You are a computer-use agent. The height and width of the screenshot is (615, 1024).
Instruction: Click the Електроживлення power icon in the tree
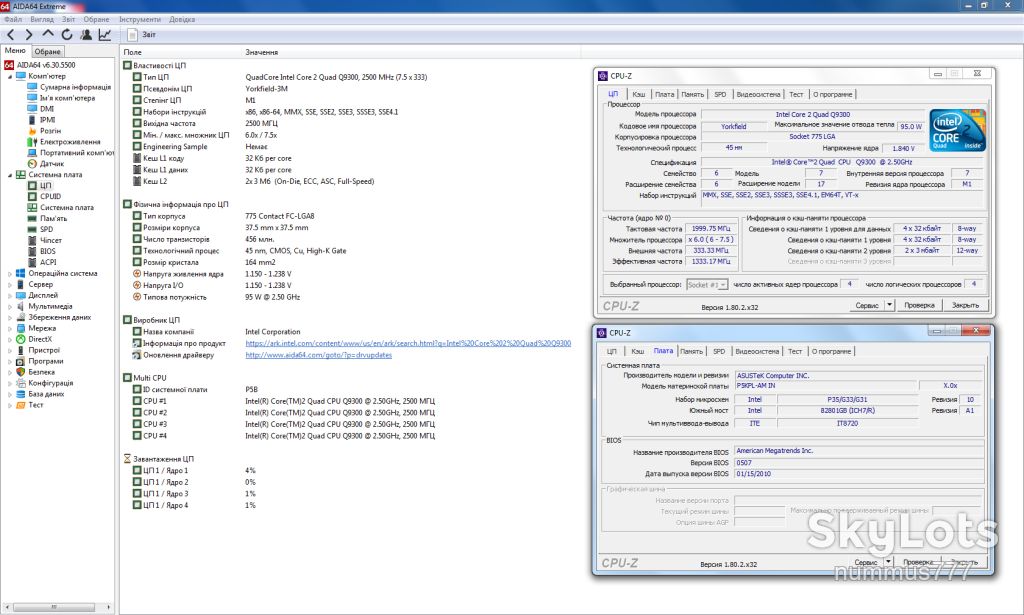tap(32, 142)
